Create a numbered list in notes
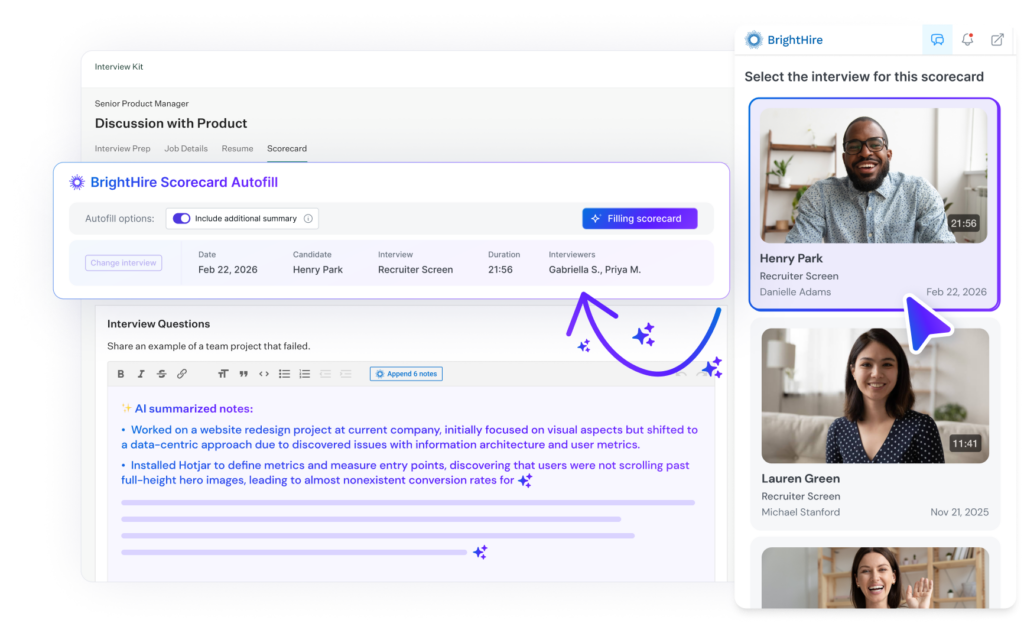This screenshot has width=1024, height=633. [x=304, y=374]
